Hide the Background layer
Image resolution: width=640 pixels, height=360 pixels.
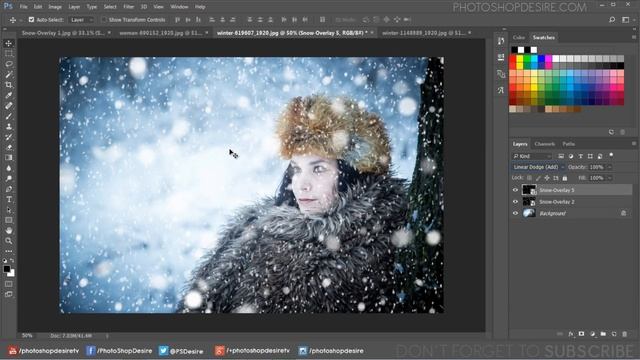coord(515,213)
